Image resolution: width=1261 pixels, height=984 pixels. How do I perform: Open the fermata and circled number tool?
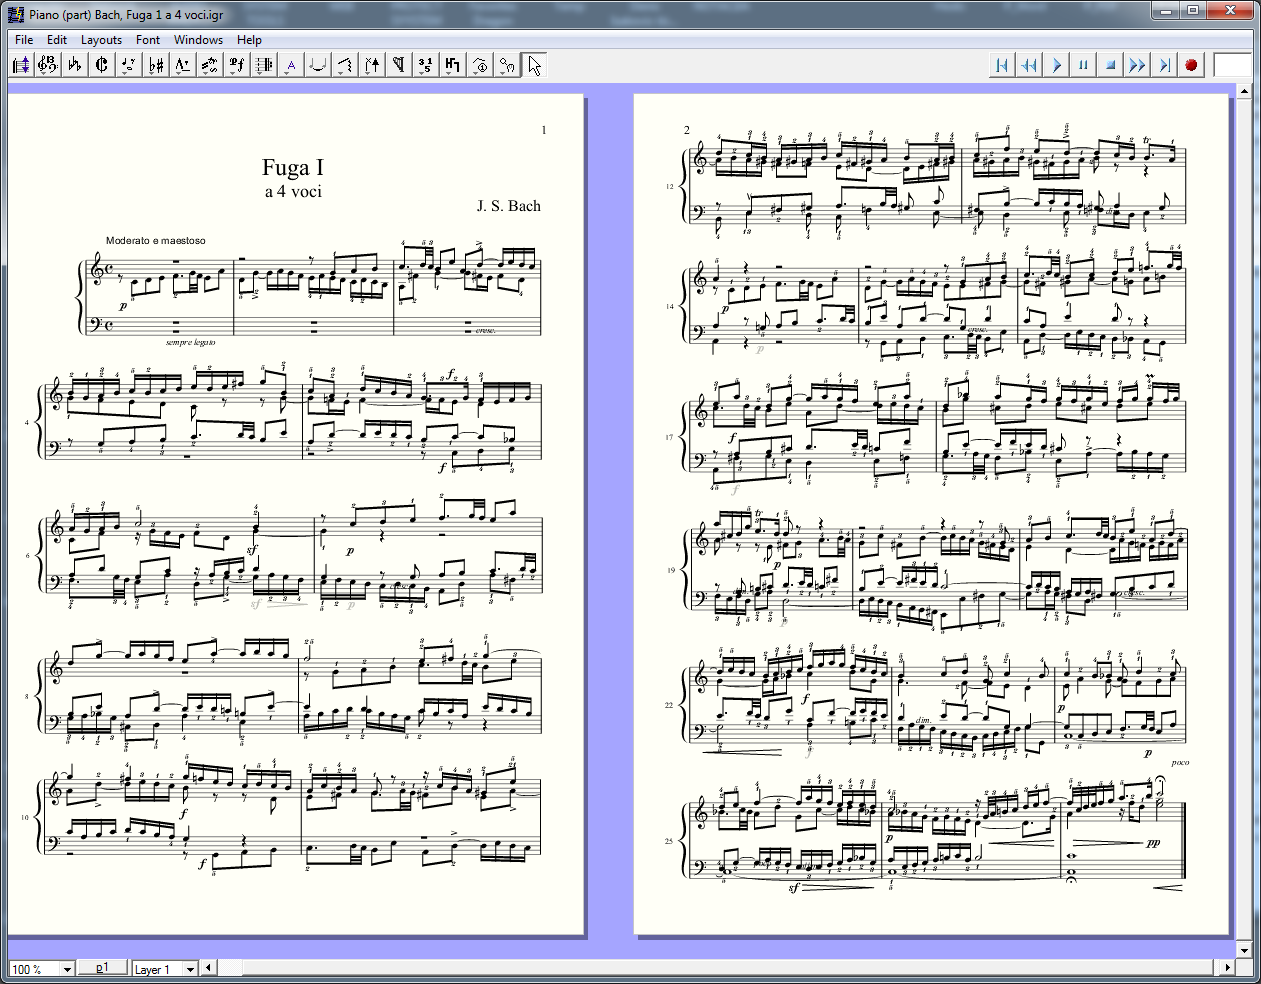479,66
